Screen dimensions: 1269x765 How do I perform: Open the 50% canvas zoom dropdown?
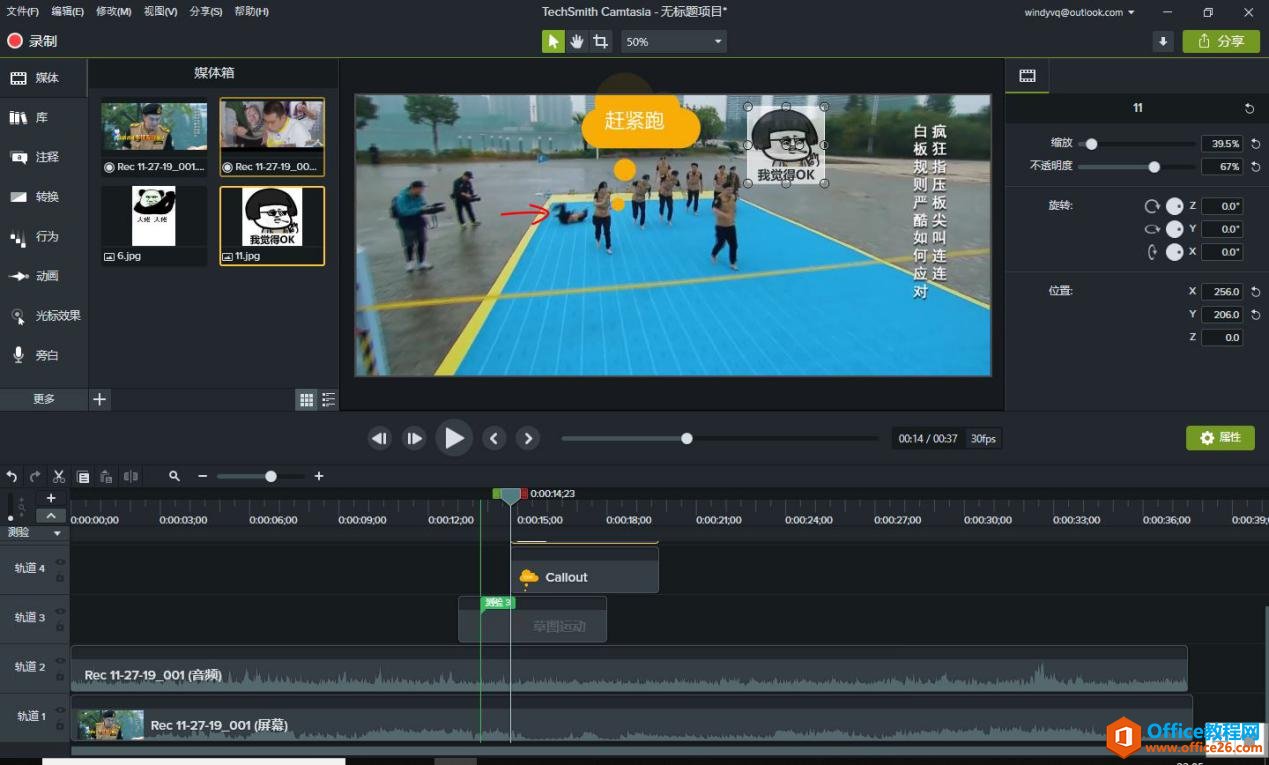pyautogui.click(x=674, y=42)
